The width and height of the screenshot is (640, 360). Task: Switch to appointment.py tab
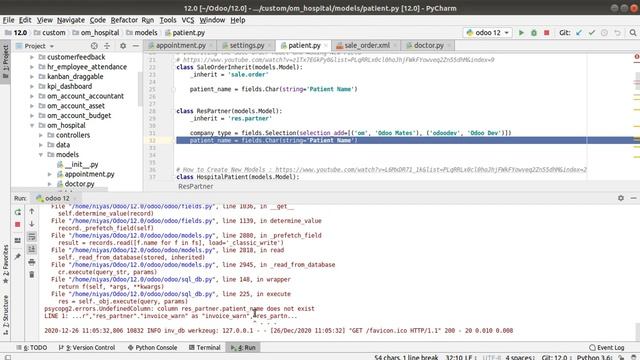click(180, 45)
